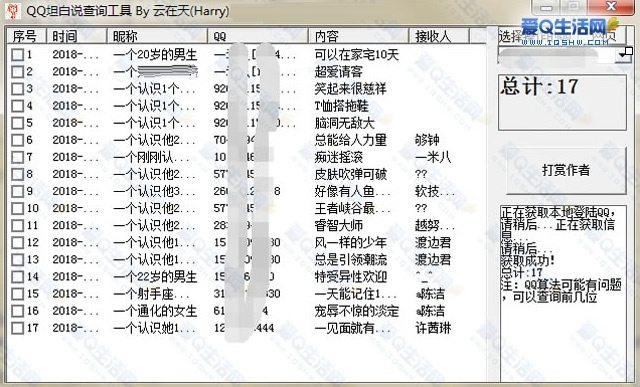Toggle the row 14 checkbox
This screenshot has height=387, width=640.
click(18, 277)
